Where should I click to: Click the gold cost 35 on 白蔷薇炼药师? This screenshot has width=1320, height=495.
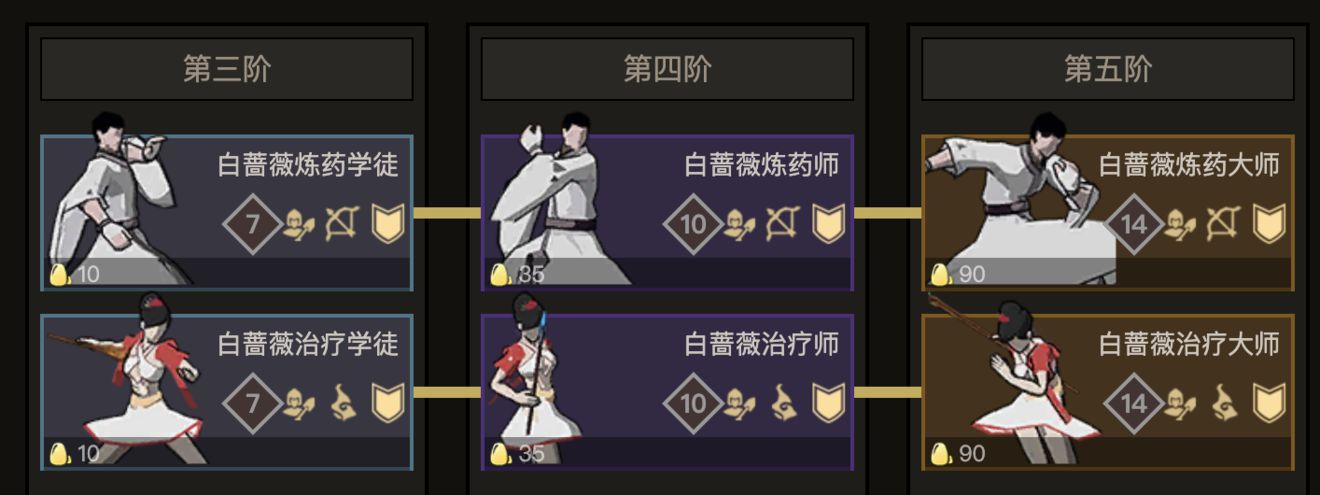coord(518,274)
